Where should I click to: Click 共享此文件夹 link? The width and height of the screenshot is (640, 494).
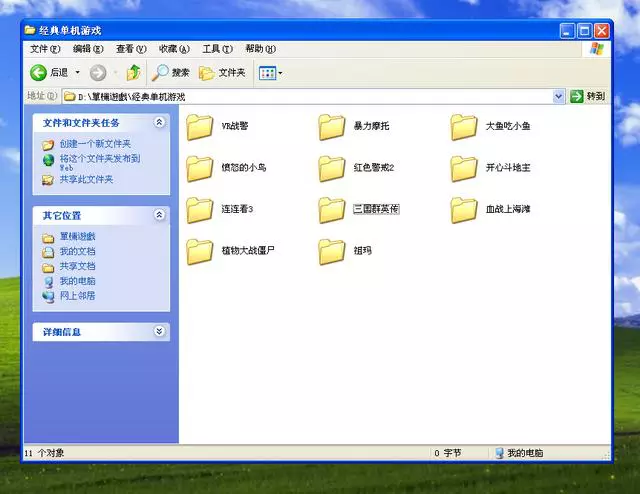(86, 179)
